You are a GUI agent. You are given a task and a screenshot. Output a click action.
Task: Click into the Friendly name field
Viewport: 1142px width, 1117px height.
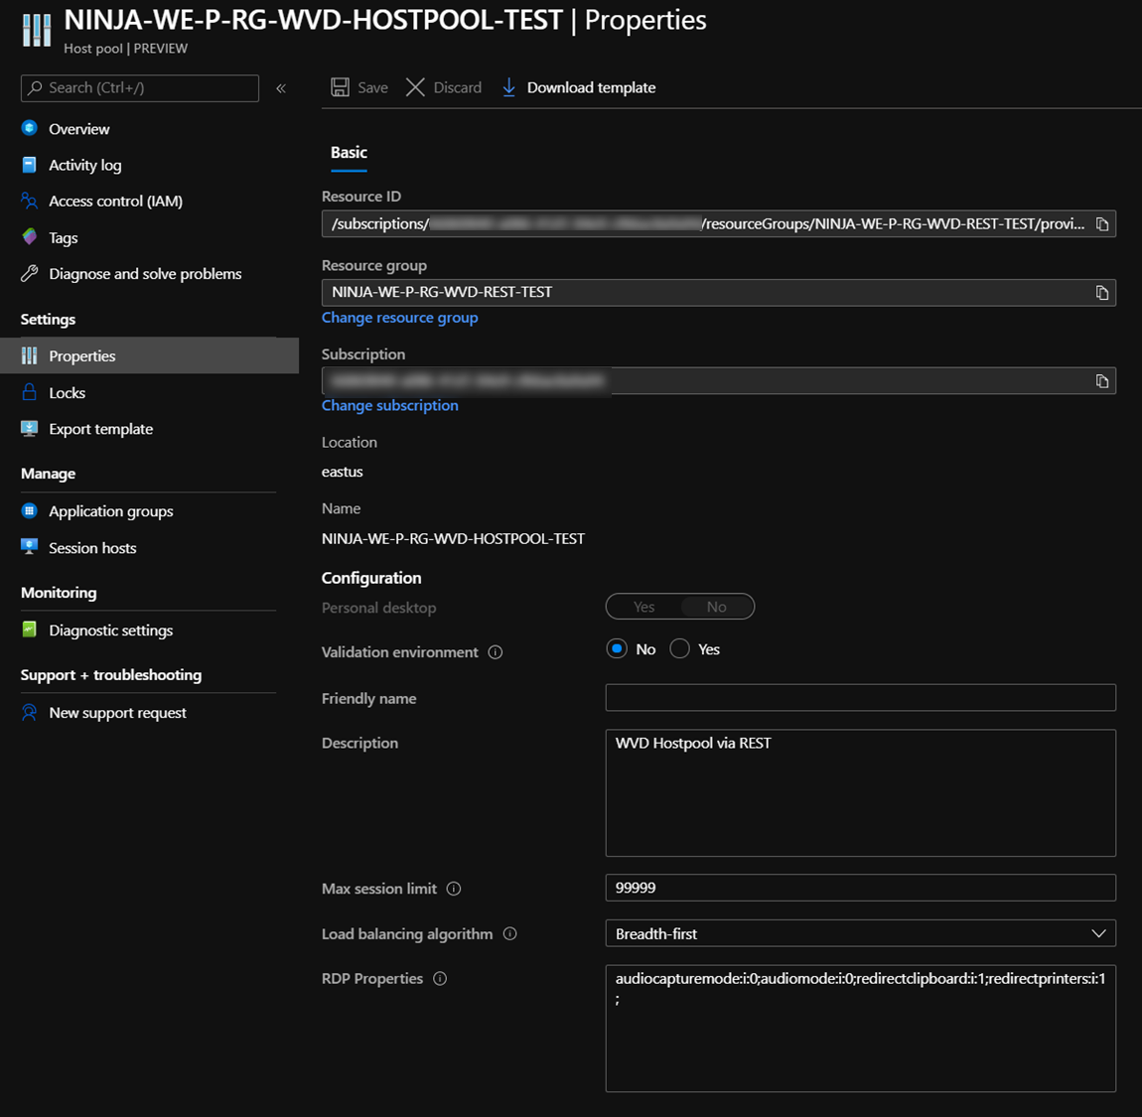click(860, 698)
